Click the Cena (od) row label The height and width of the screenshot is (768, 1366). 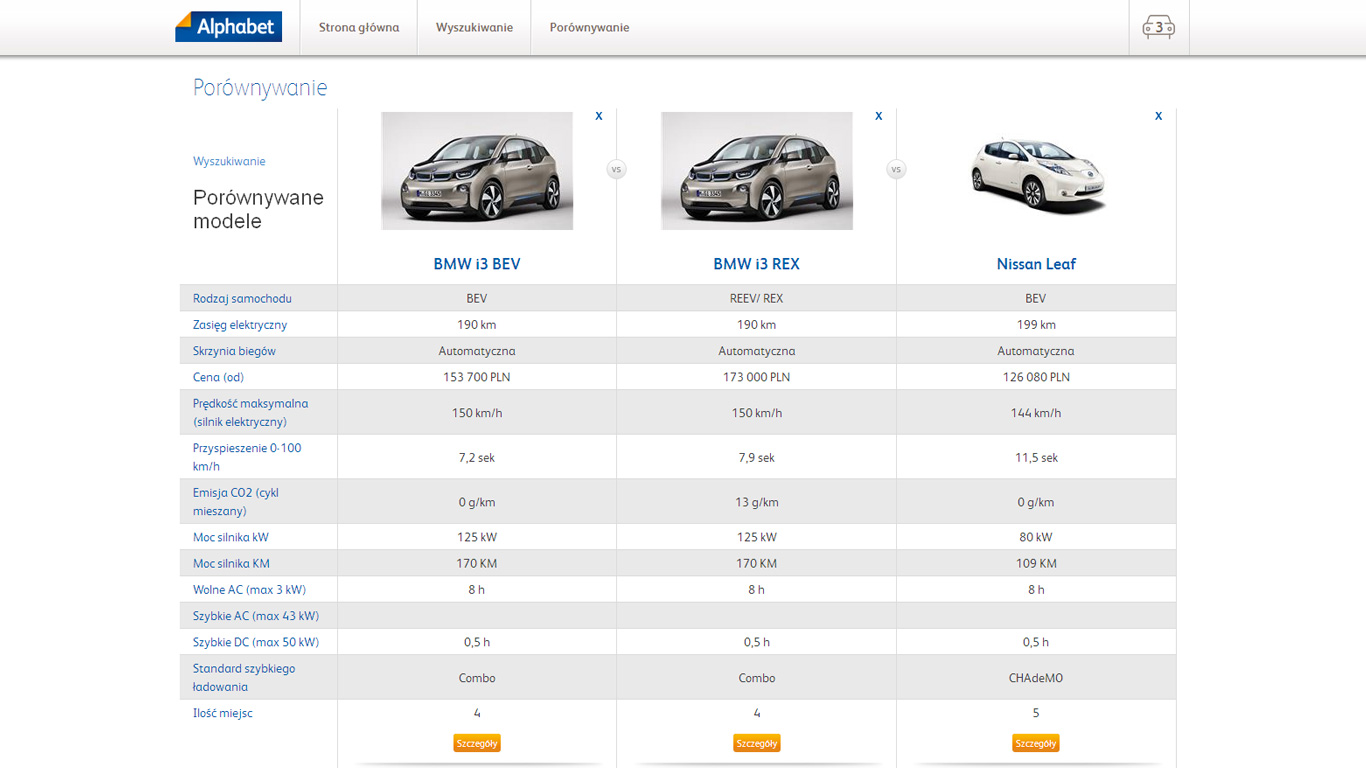[218, 377]
